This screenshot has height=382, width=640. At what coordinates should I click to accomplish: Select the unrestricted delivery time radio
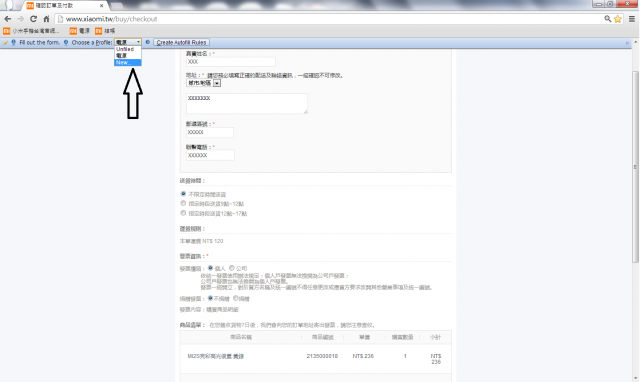(183, 194)
